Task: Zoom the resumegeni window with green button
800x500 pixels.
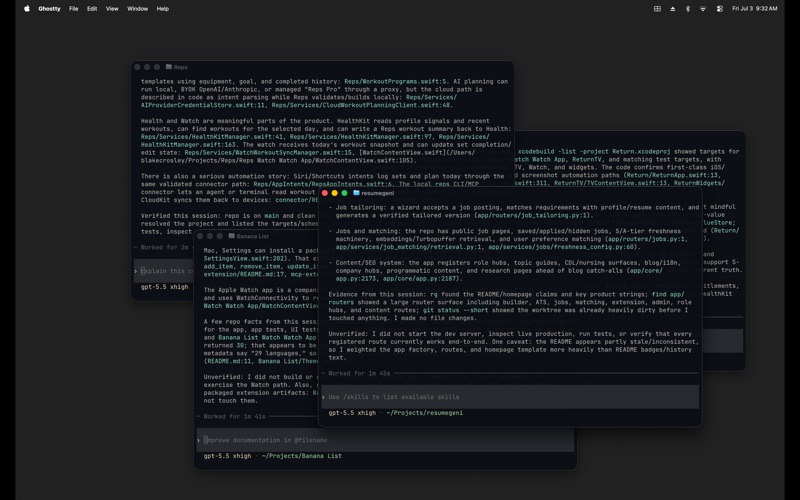Action: coord(344,193)
